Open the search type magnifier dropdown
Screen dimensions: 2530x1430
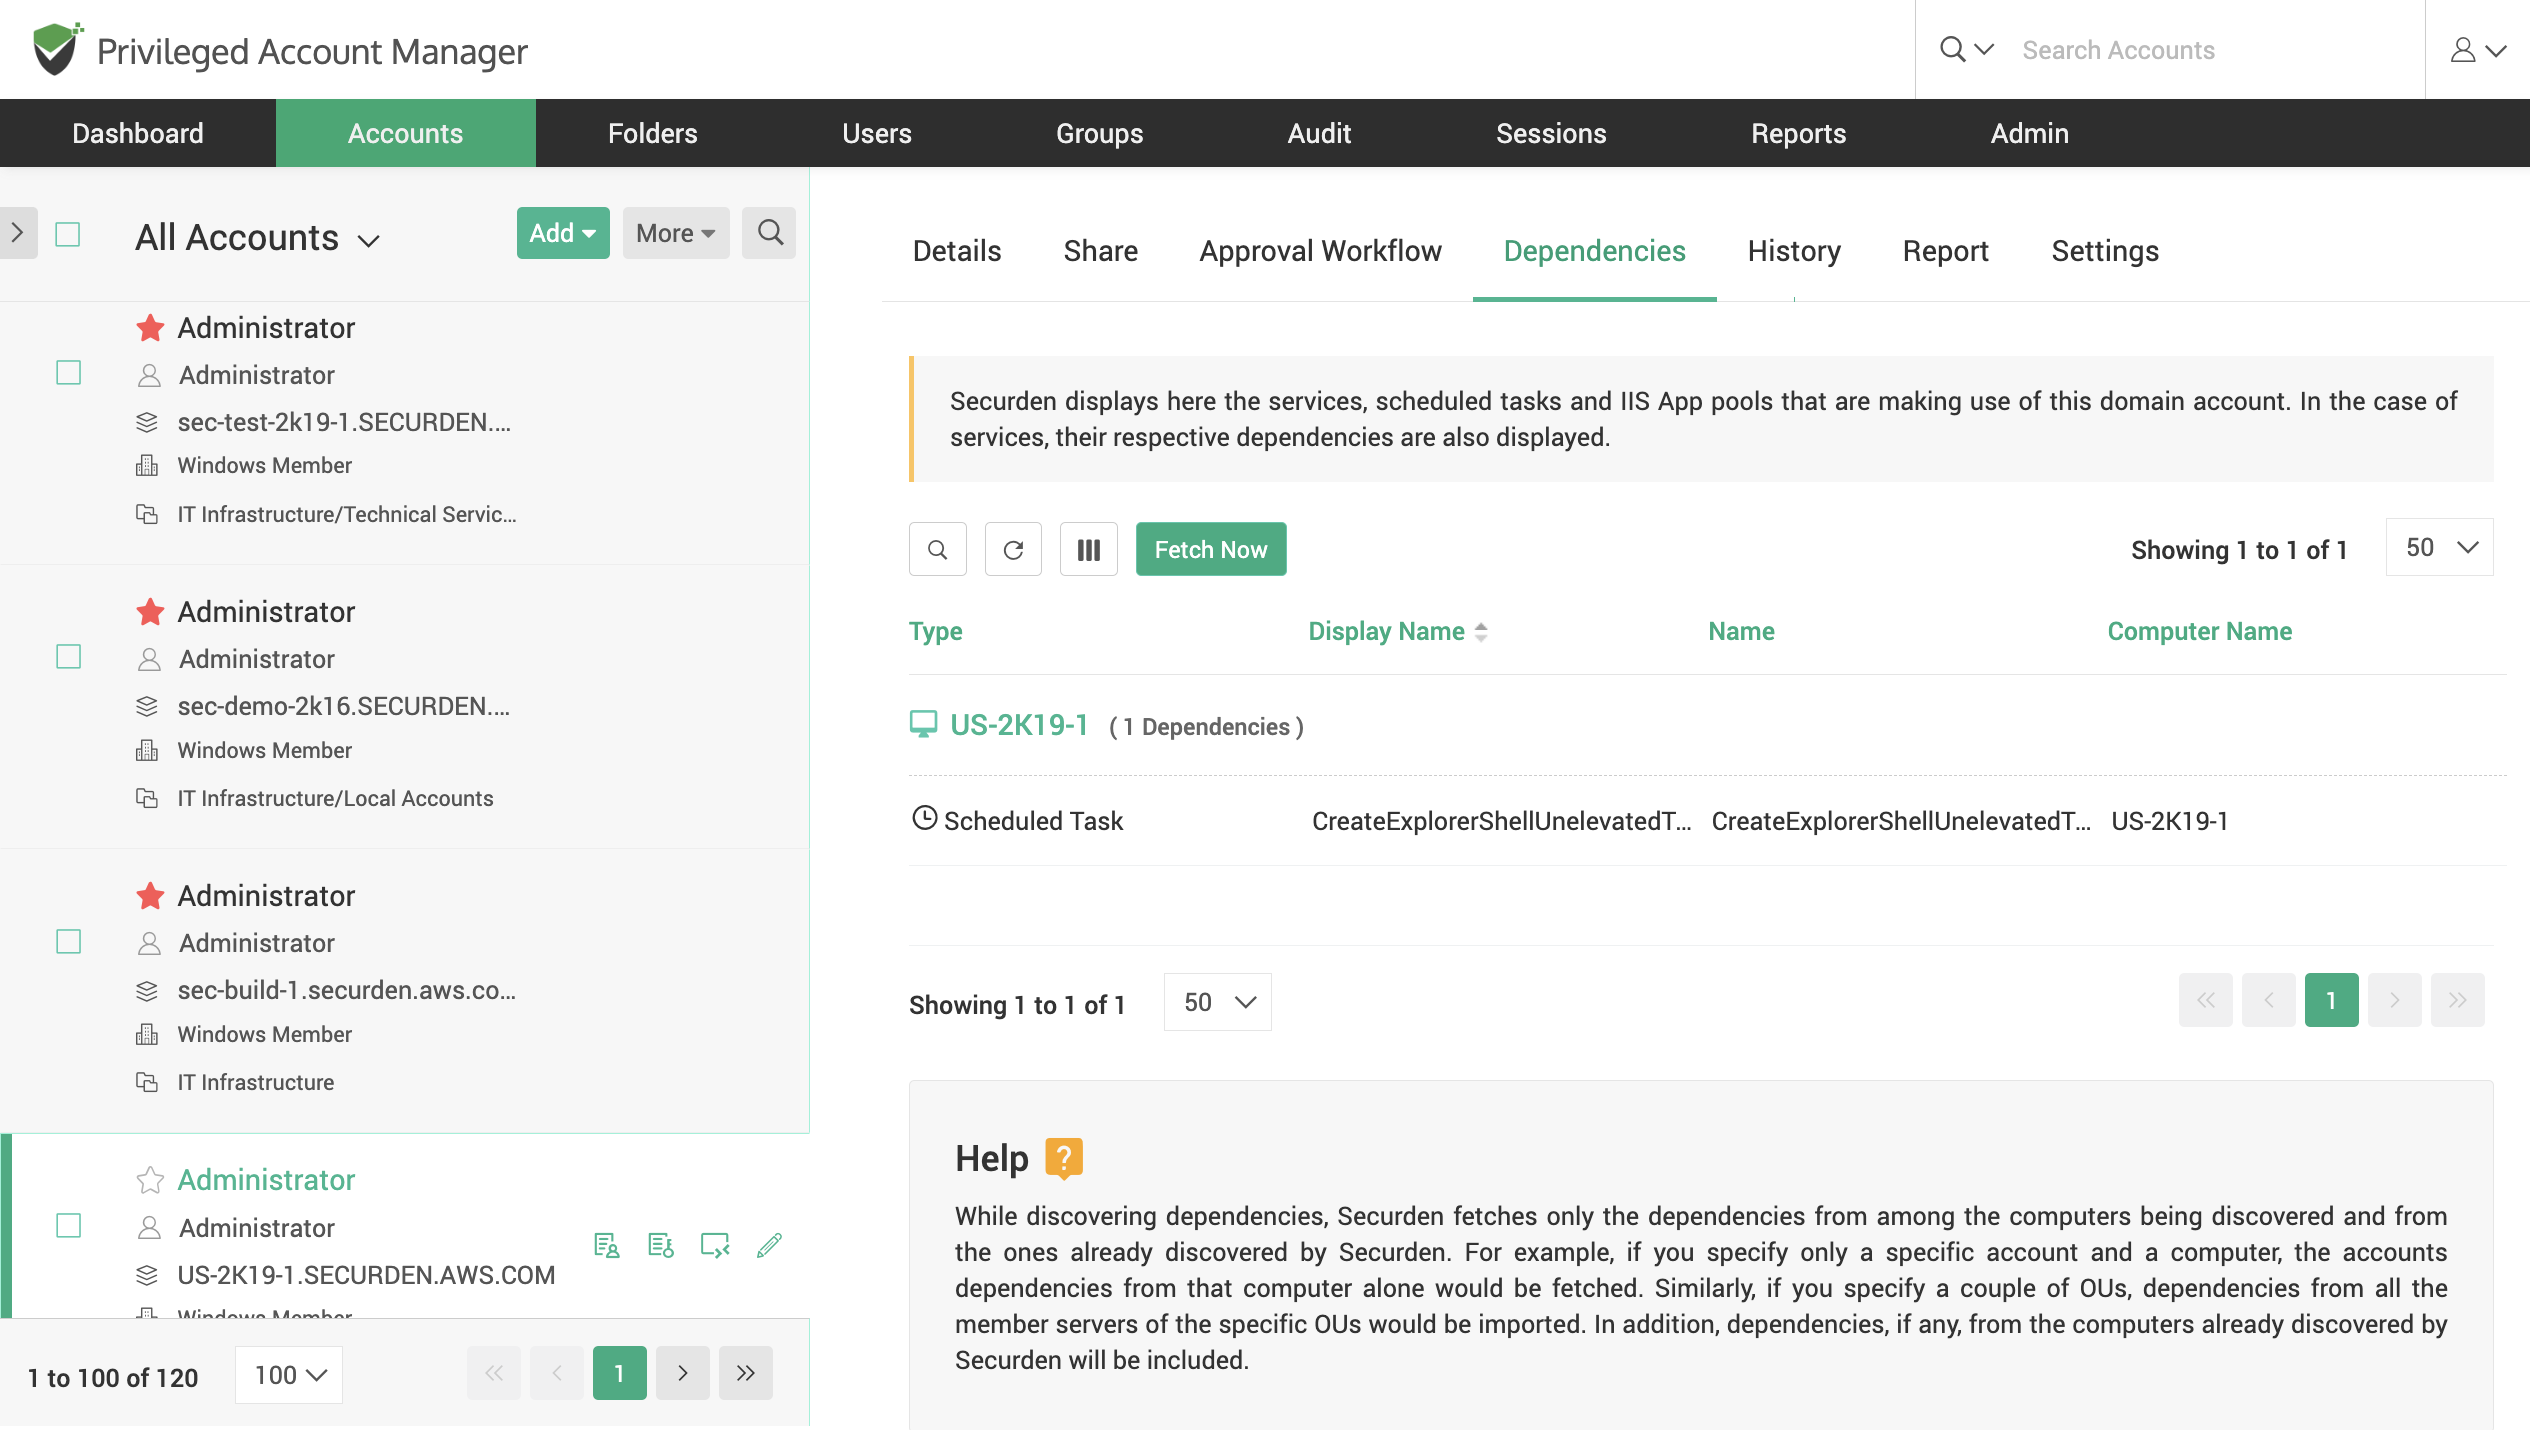(1966, 49)
